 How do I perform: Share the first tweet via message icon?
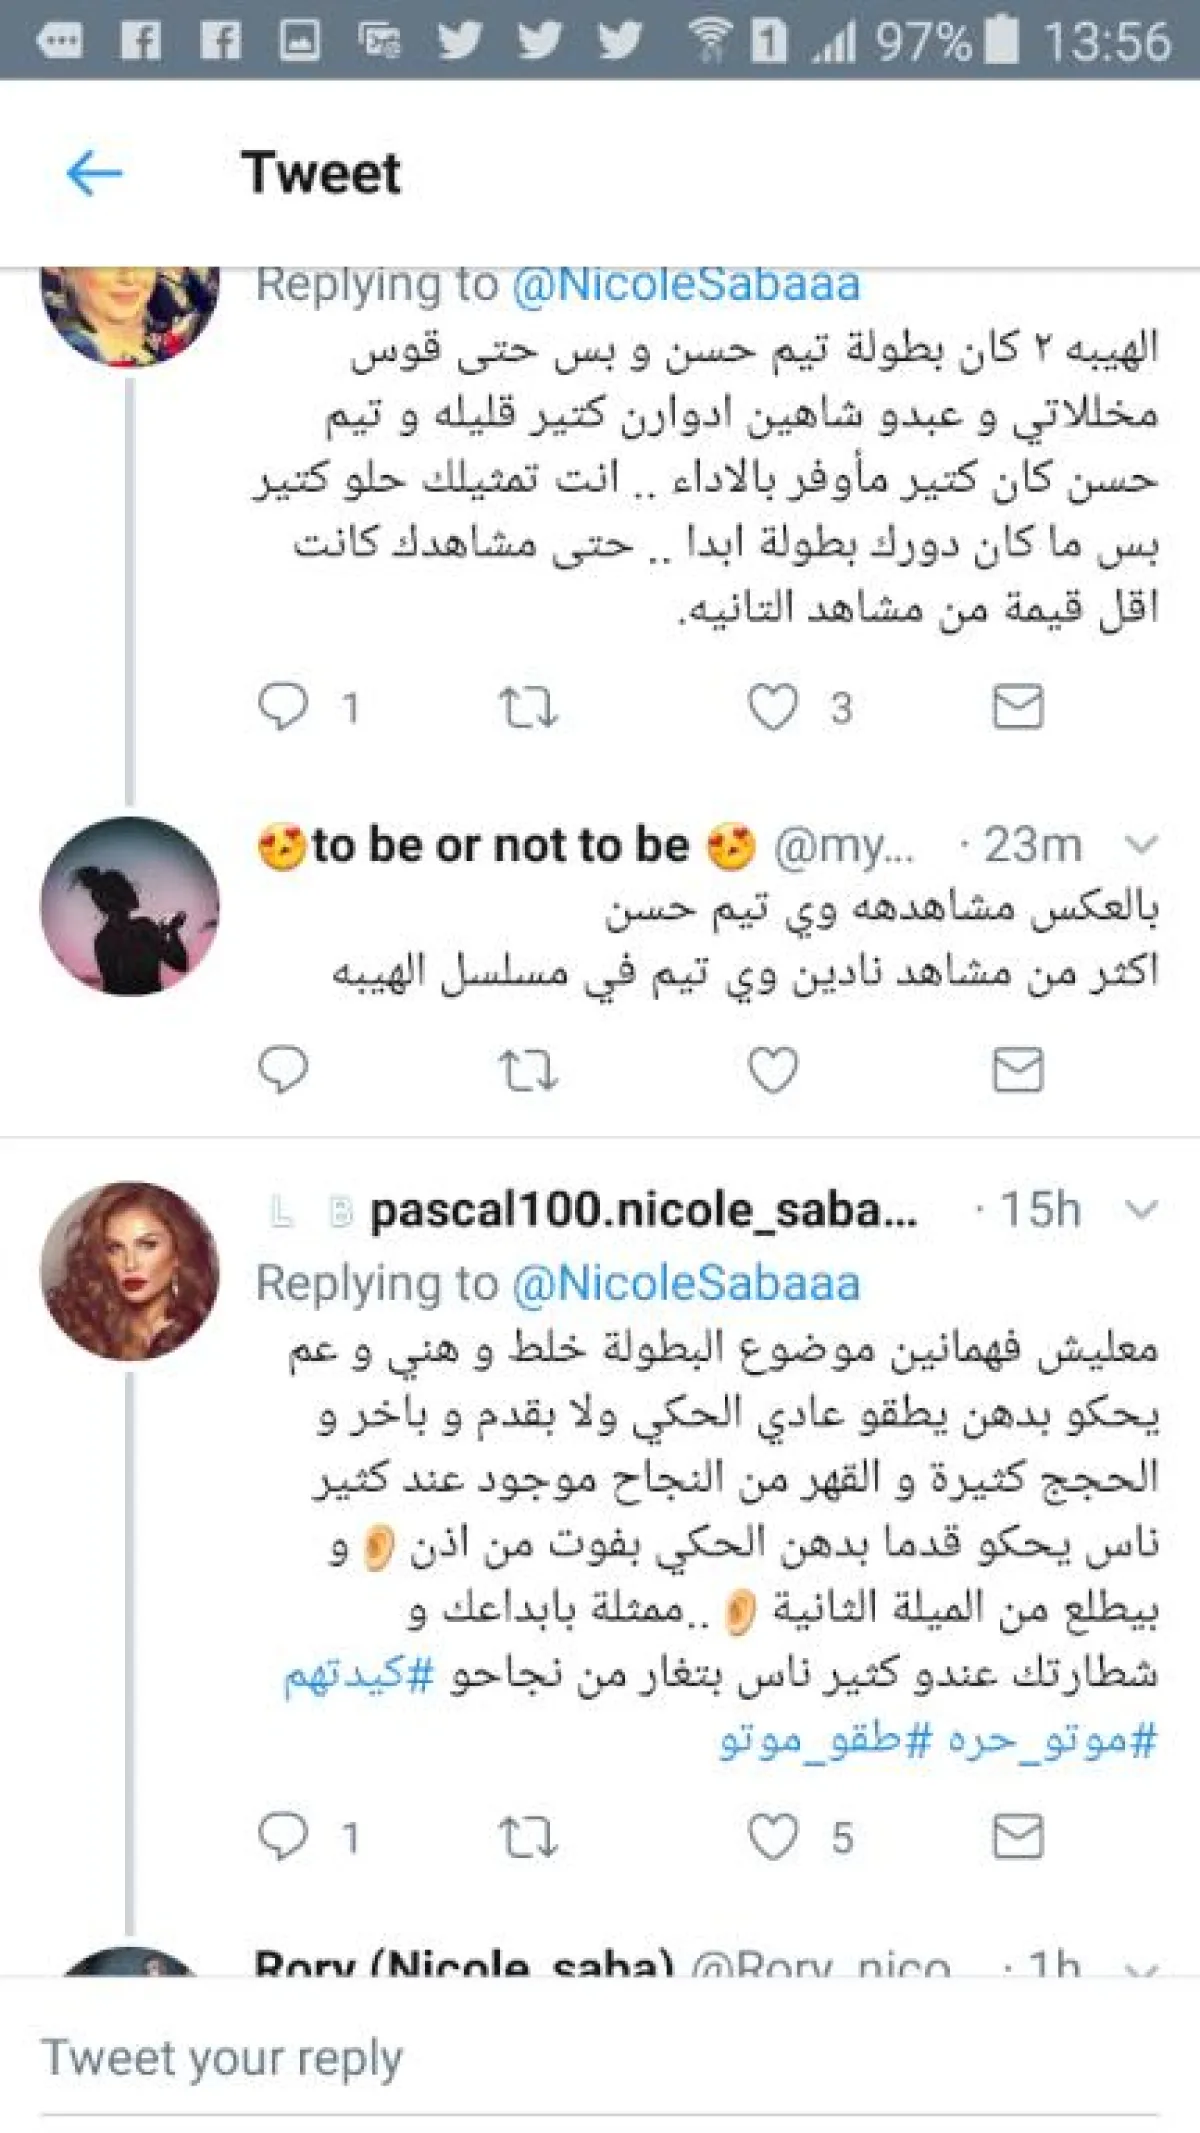point(1018,707)
